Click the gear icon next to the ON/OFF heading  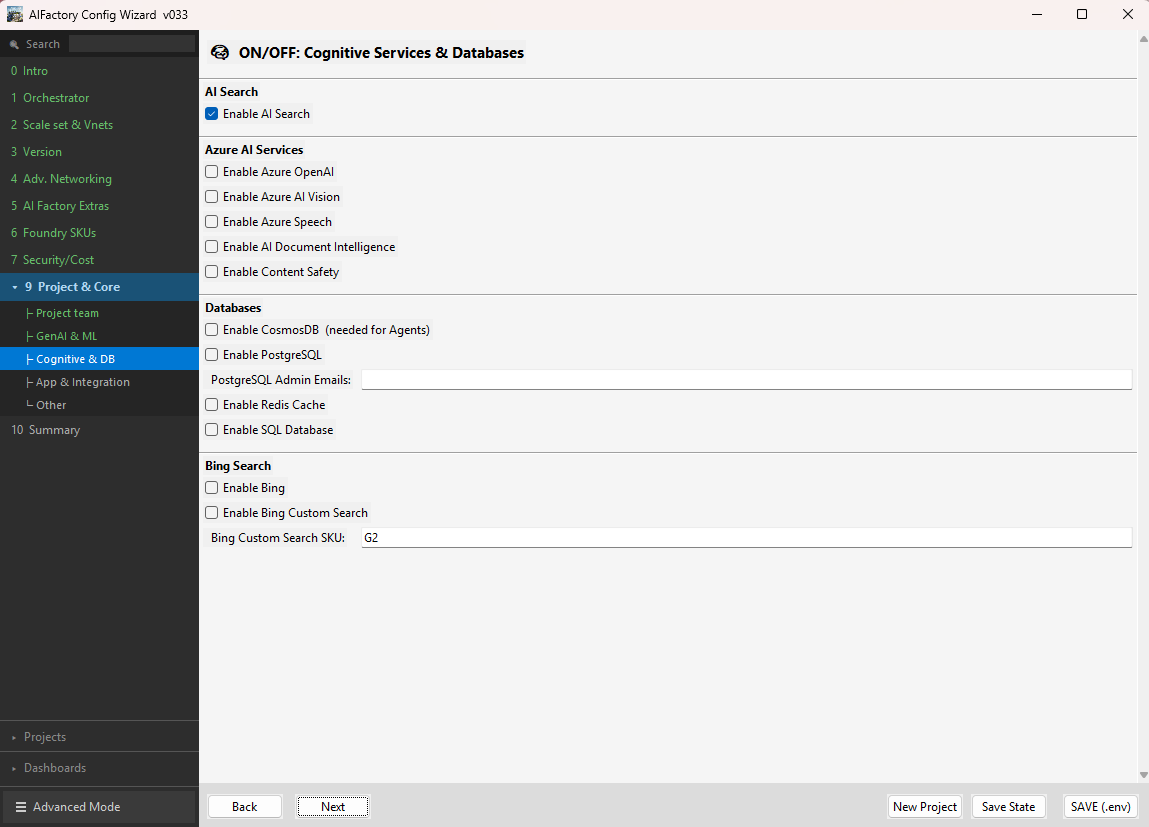(x=219, y=52)
